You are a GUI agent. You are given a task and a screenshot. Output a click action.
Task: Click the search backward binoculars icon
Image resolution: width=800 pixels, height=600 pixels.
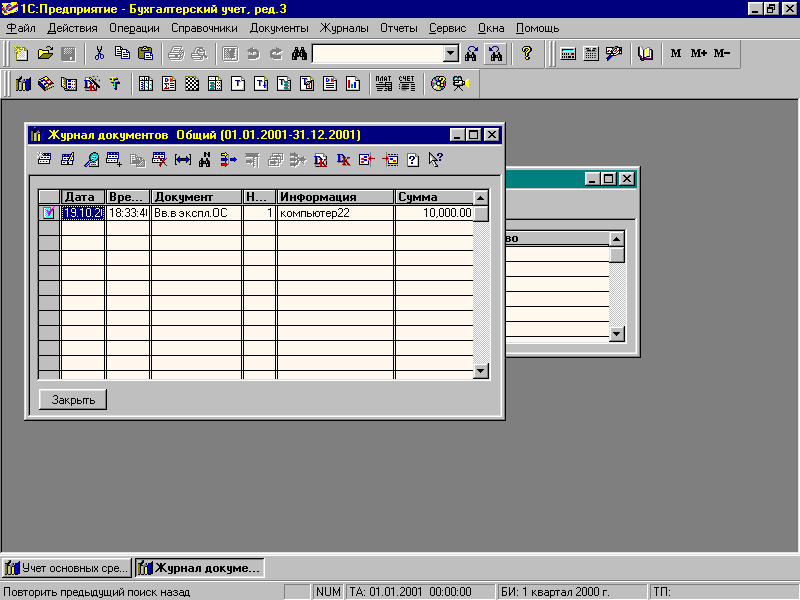coord(495,54)
